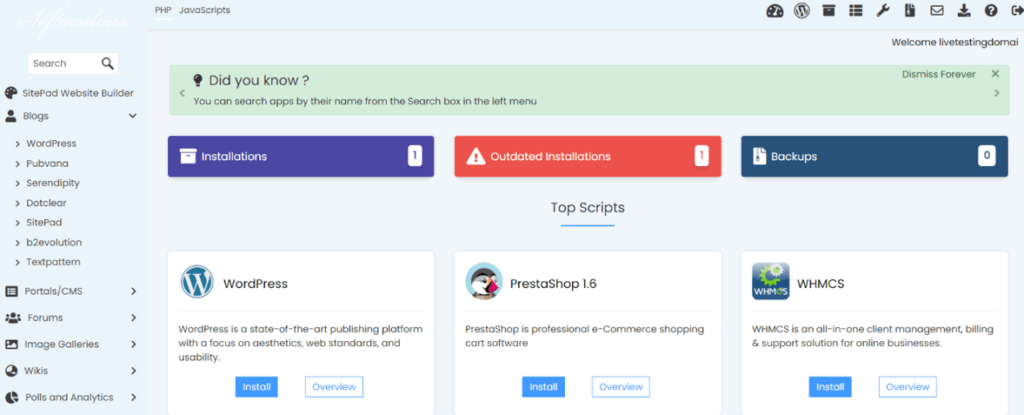Click the WordPress logo in Top Scripts

coord(197,282)
